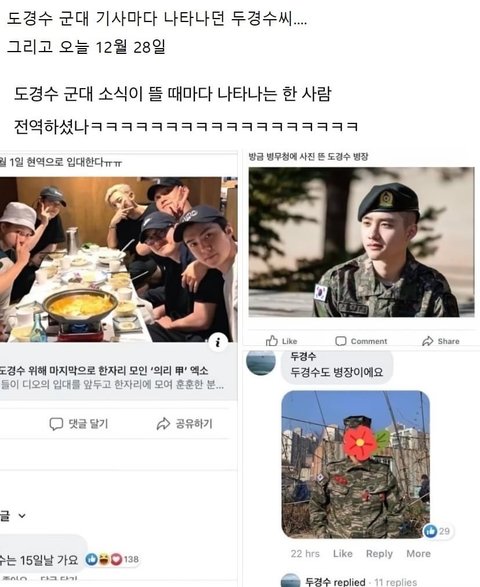Image resolution: width=480 pixels, height=587 pixels.
Task: Click 두경수 commenter profile avatar
Action: [x=261, y=362]
